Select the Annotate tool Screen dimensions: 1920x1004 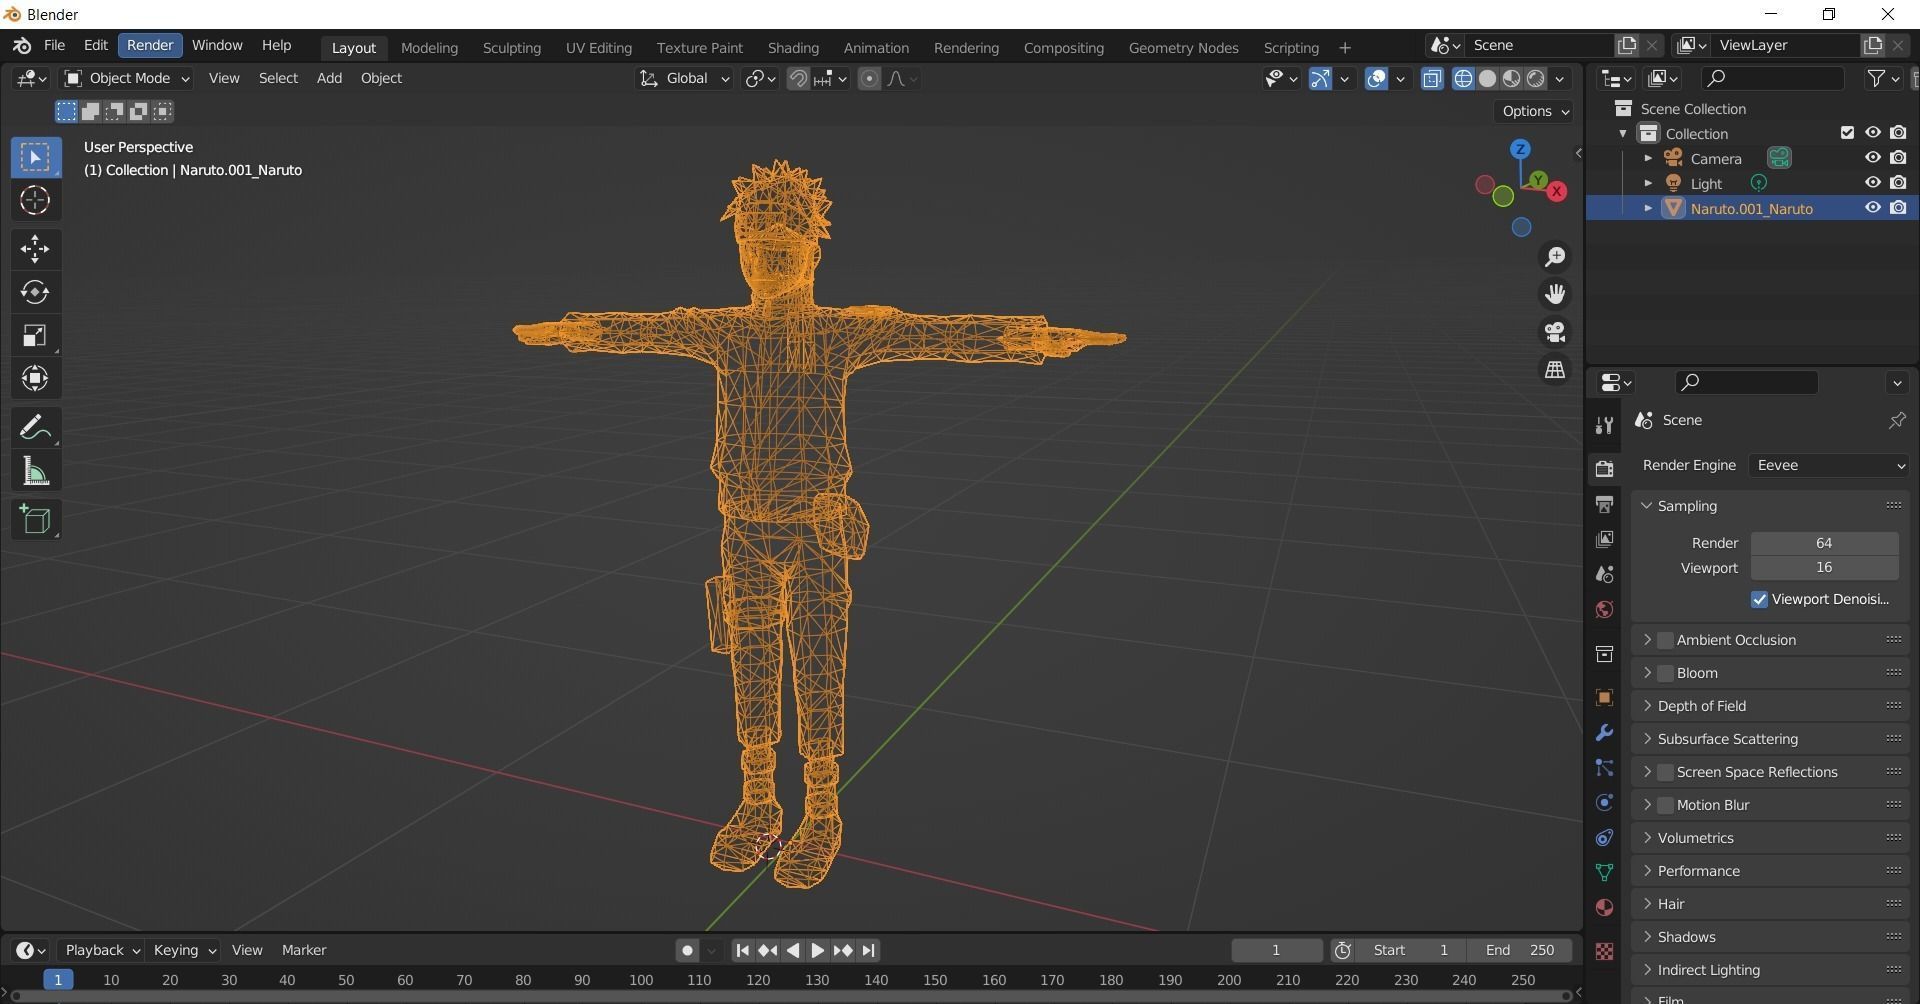coord(36,428)
